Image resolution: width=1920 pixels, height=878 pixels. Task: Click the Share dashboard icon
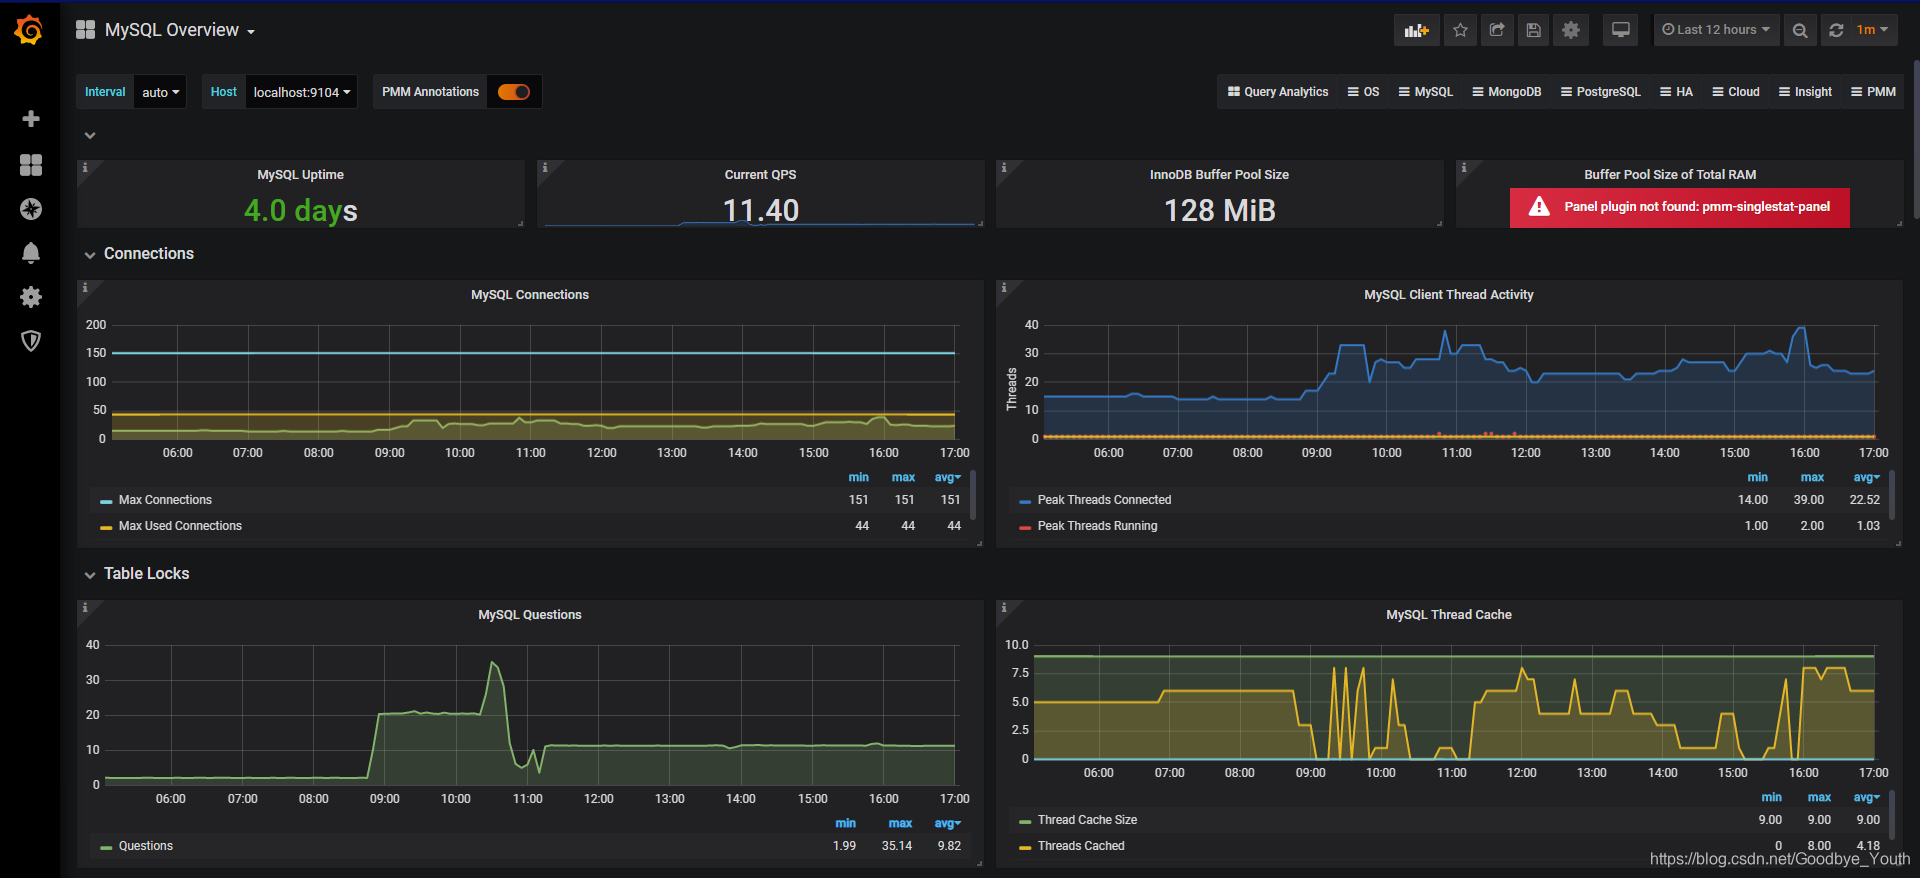[1497, 30]
